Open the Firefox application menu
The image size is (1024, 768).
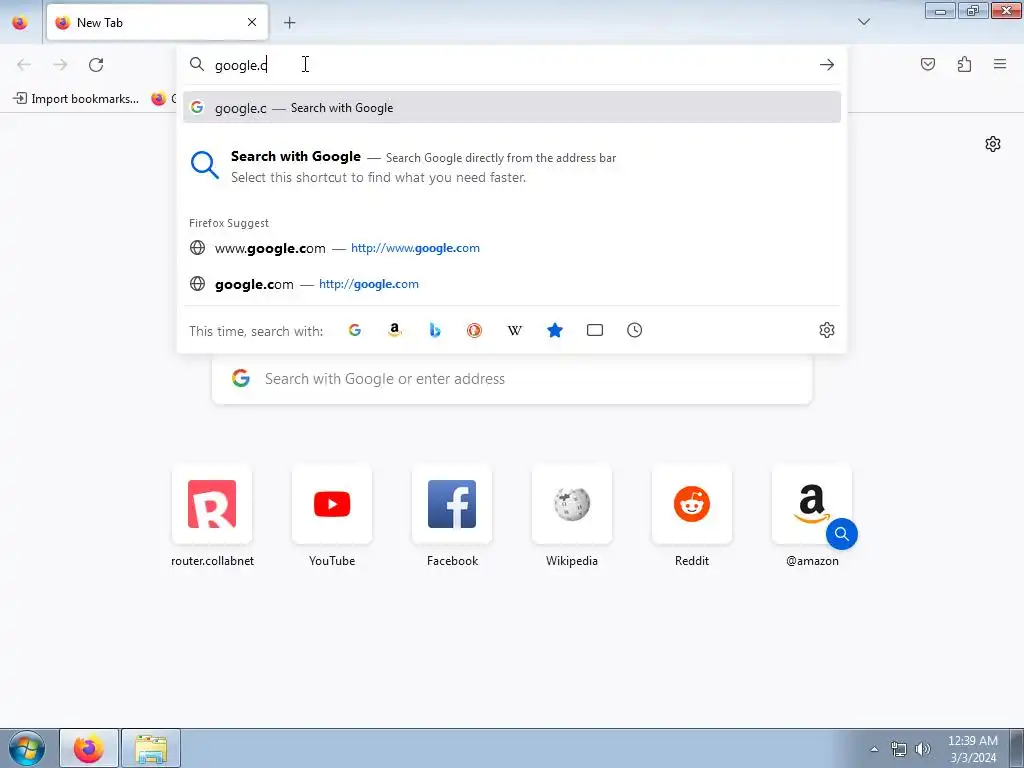pos(1000,64)
